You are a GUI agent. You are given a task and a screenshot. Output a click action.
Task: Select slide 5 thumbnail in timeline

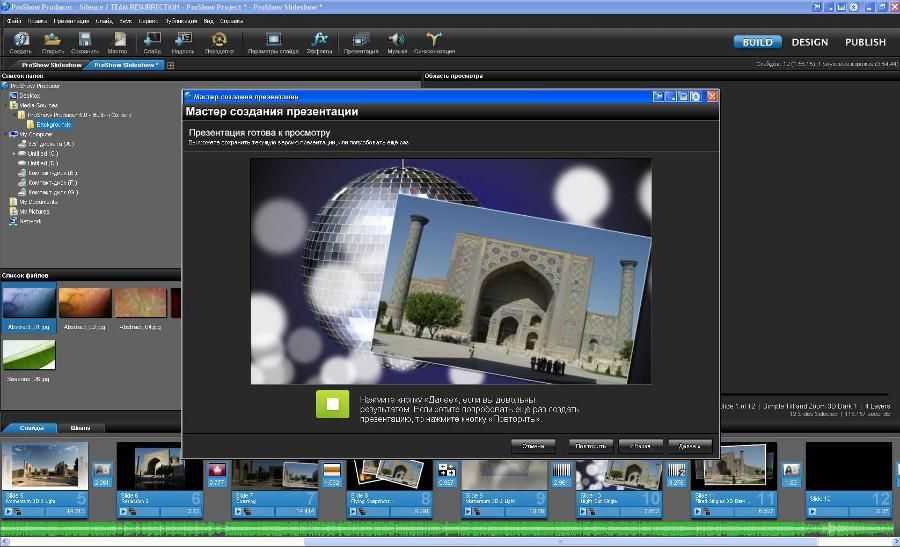pyautogui.click(x=45, y=466)
